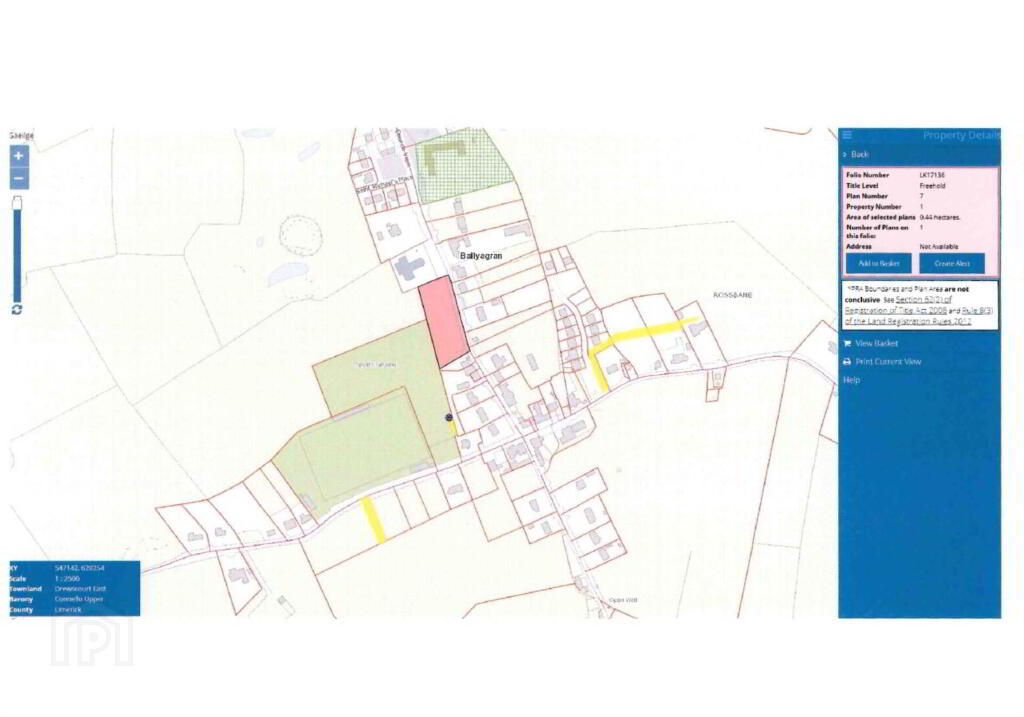Screen dimensions: 1024x717
Task: Switch language via Gaeilge link
Action: tap(22, 135)
